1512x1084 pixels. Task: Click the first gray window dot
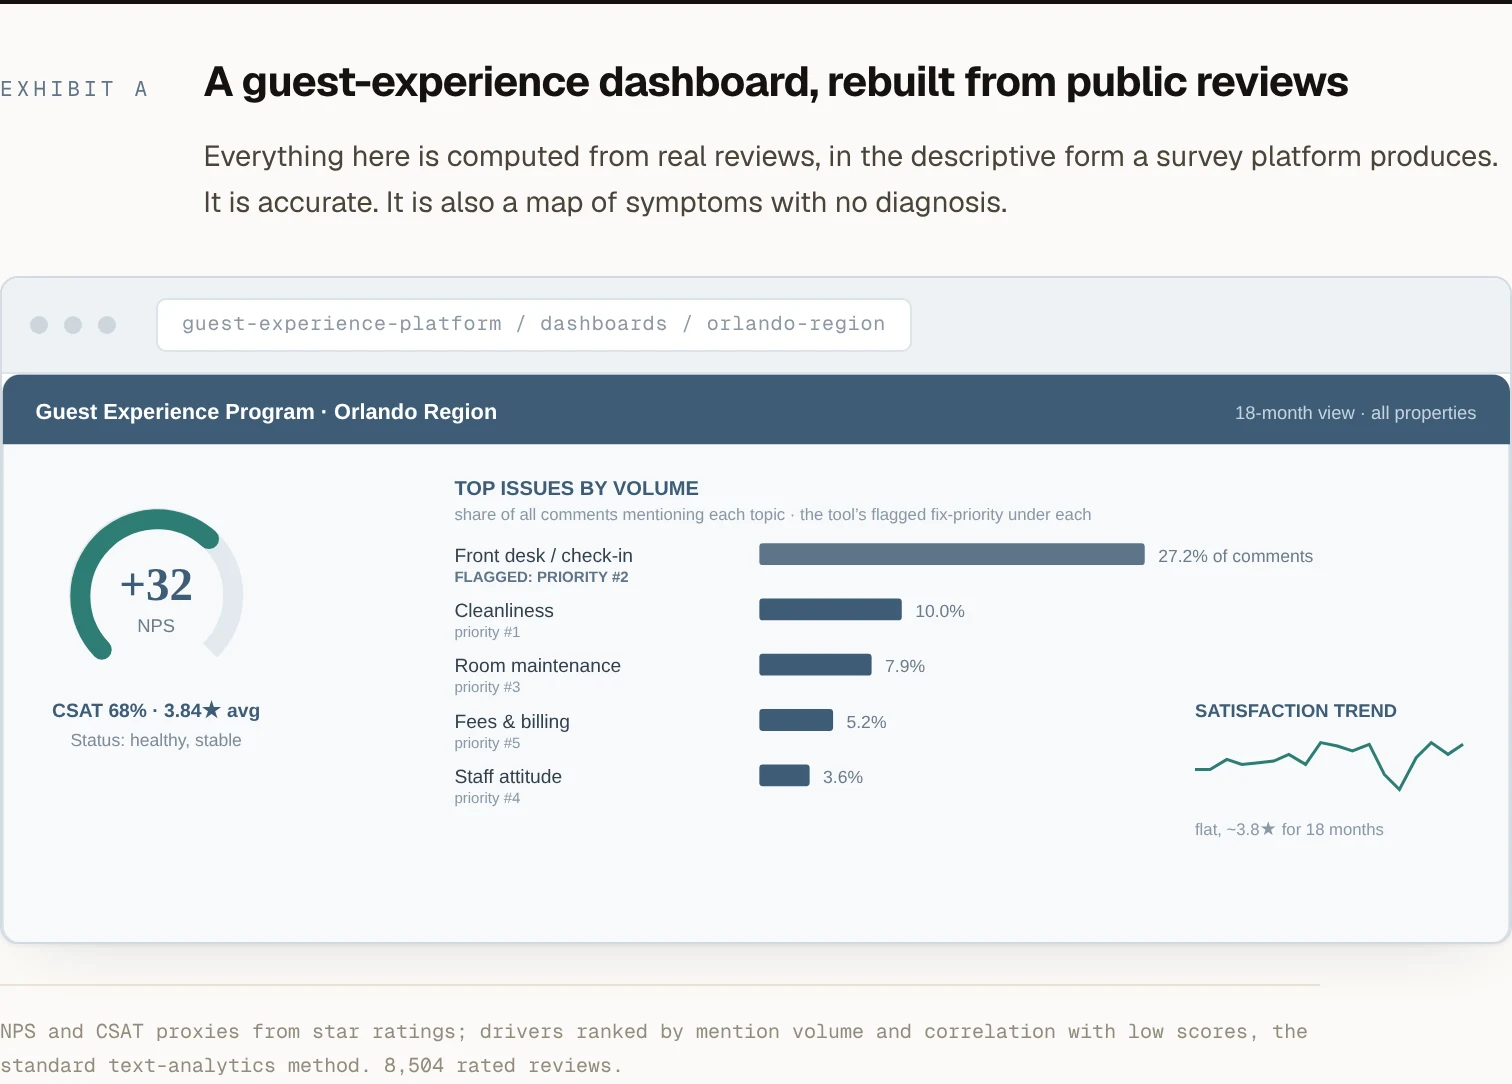pos(39,325)
